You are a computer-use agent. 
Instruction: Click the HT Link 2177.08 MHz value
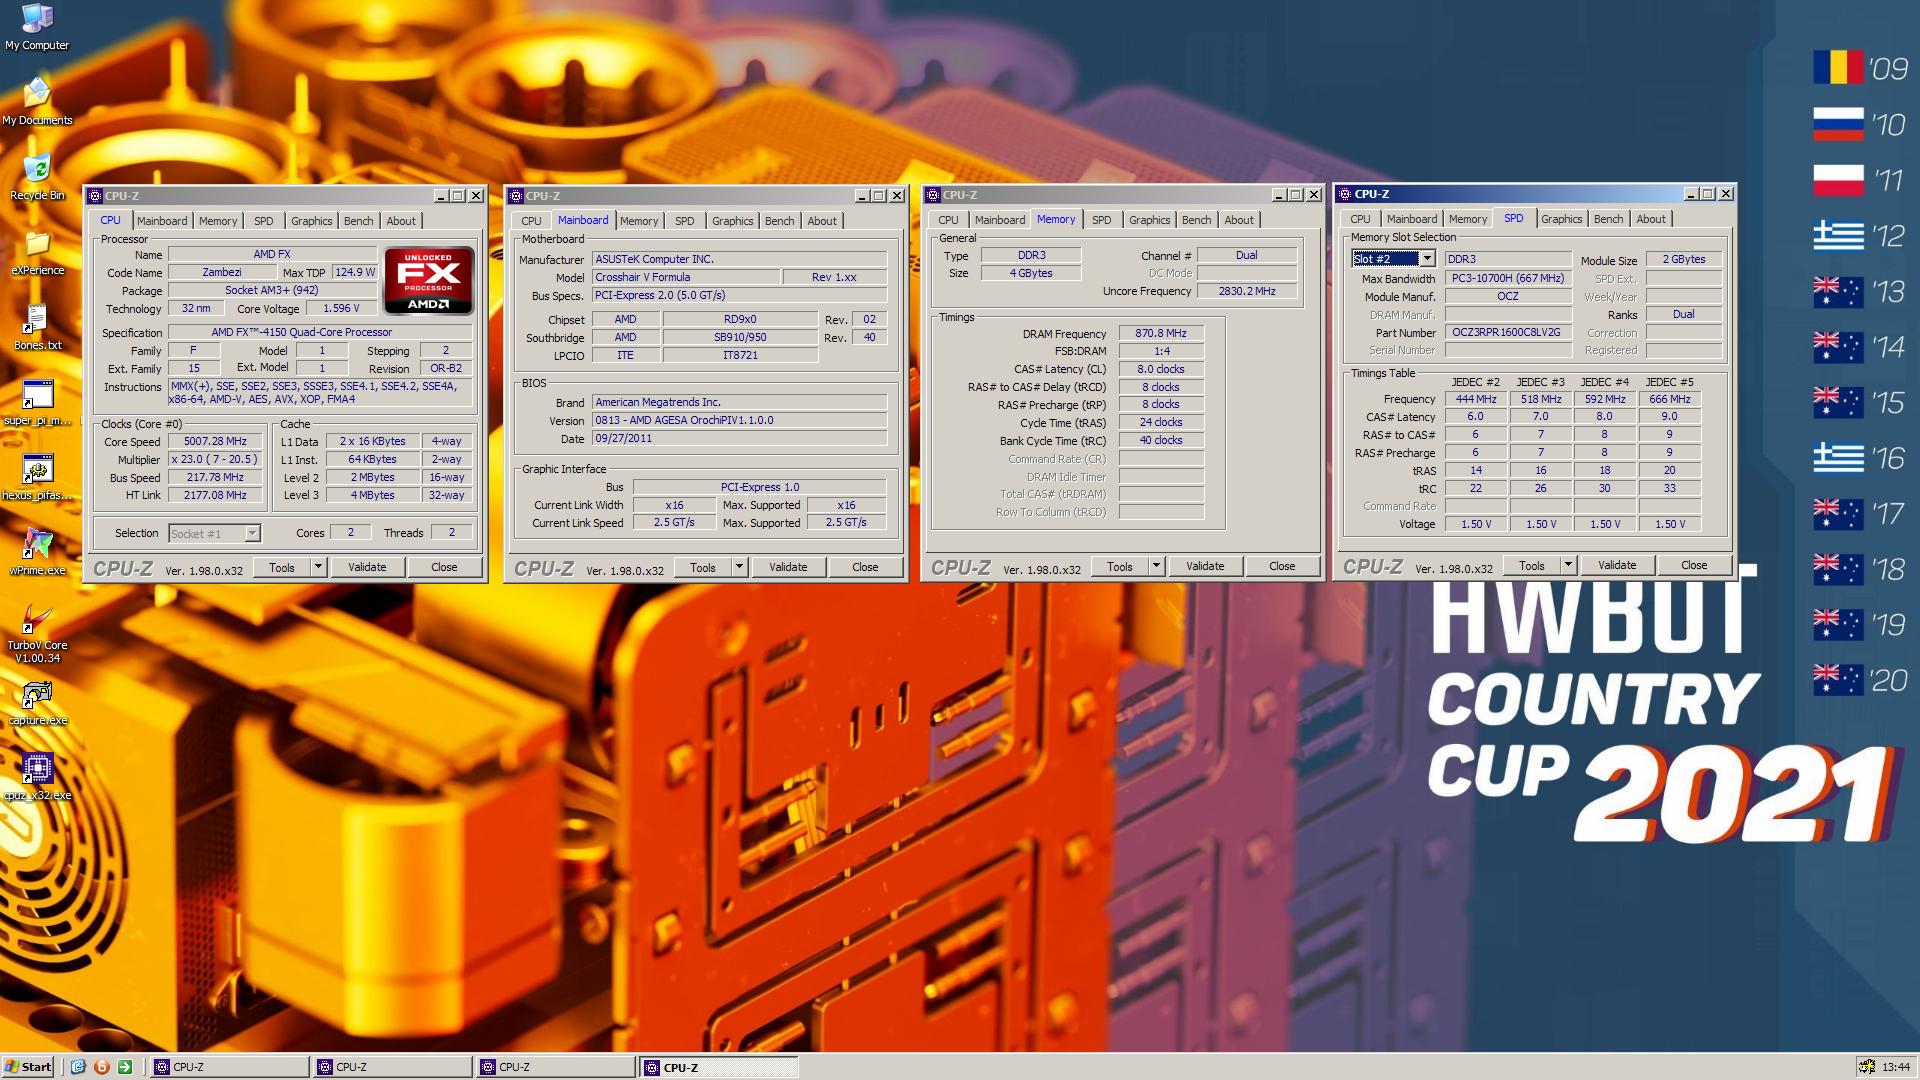215,495
